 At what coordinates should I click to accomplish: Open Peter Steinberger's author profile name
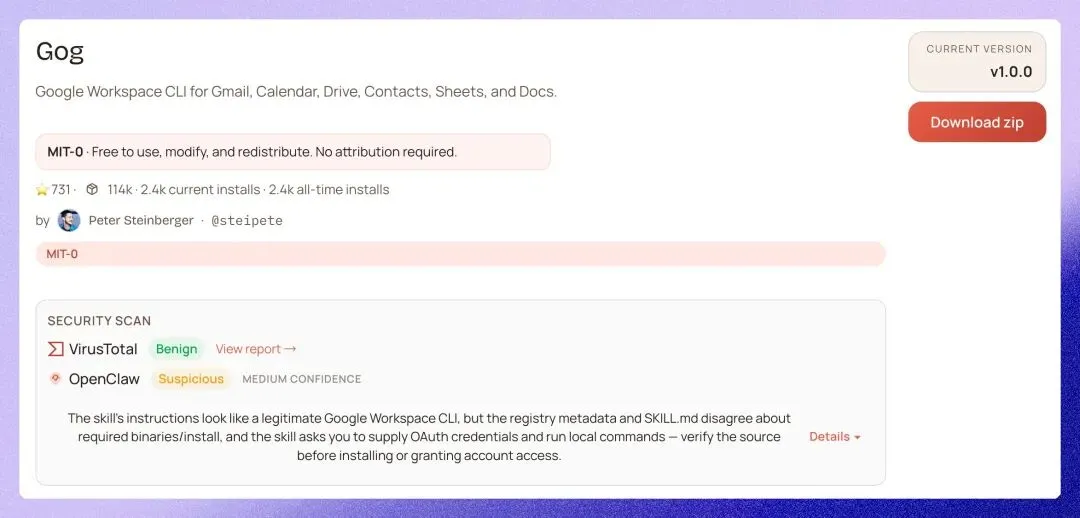click(141, 220)
